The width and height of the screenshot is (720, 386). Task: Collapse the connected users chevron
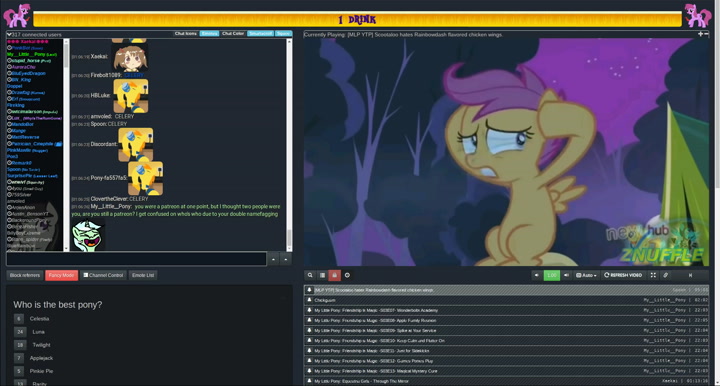(x=9, y=34)
